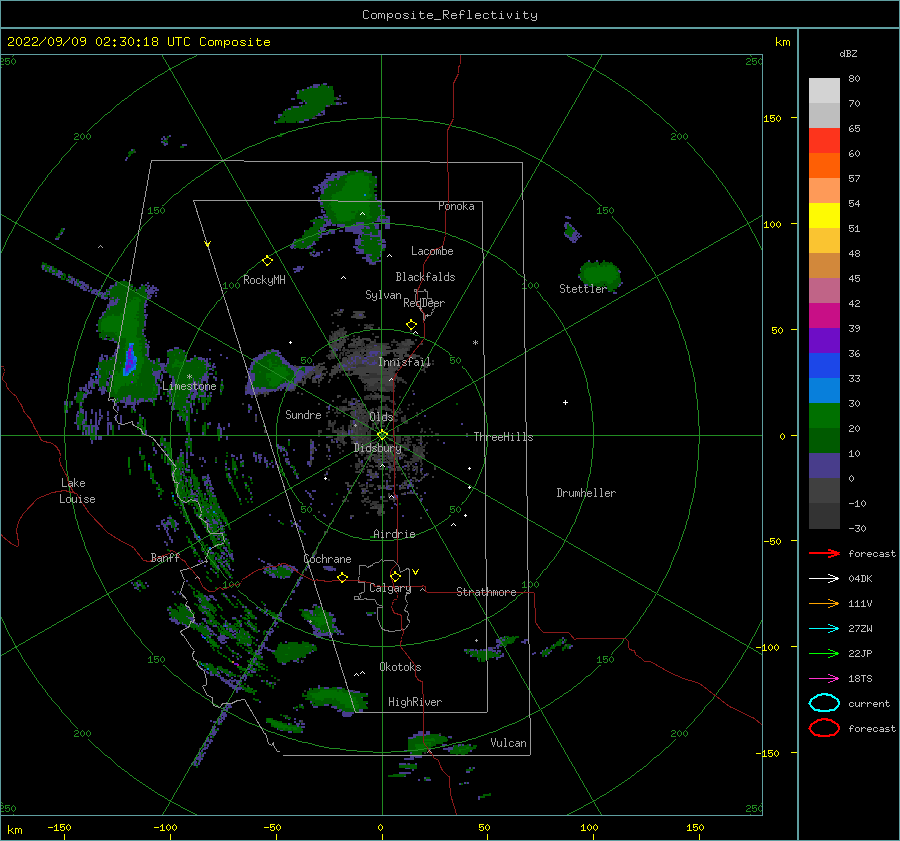900x841 pixels.
Task: Click the 80 dBZ light grey swatch
Action: click(824, 90)
